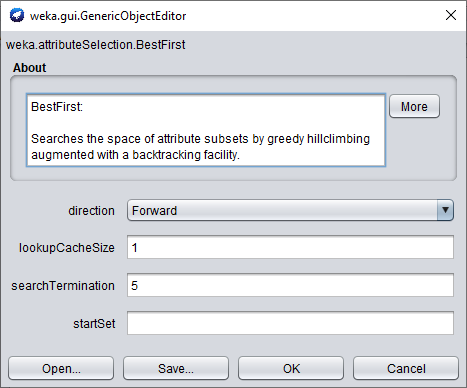Confirm settings with OK button
This screenshot has width=467, height=388.
[291, 368]
